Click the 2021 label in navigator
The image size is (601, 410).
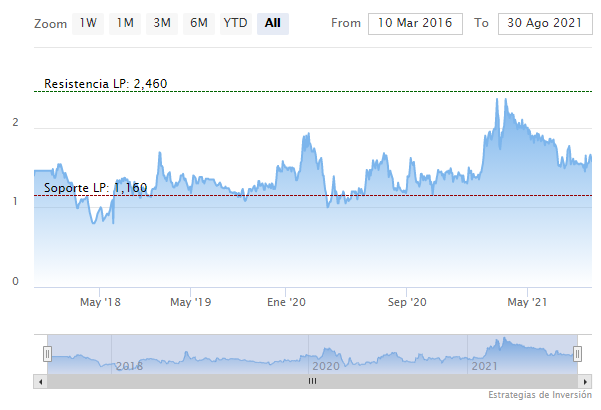pos(484,366)
